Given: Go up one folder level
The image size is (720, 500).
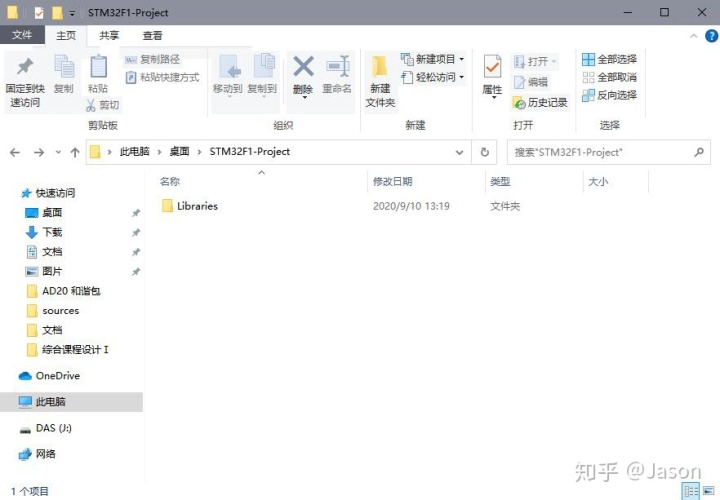Looking at the screenshot, I should [75, 152].
